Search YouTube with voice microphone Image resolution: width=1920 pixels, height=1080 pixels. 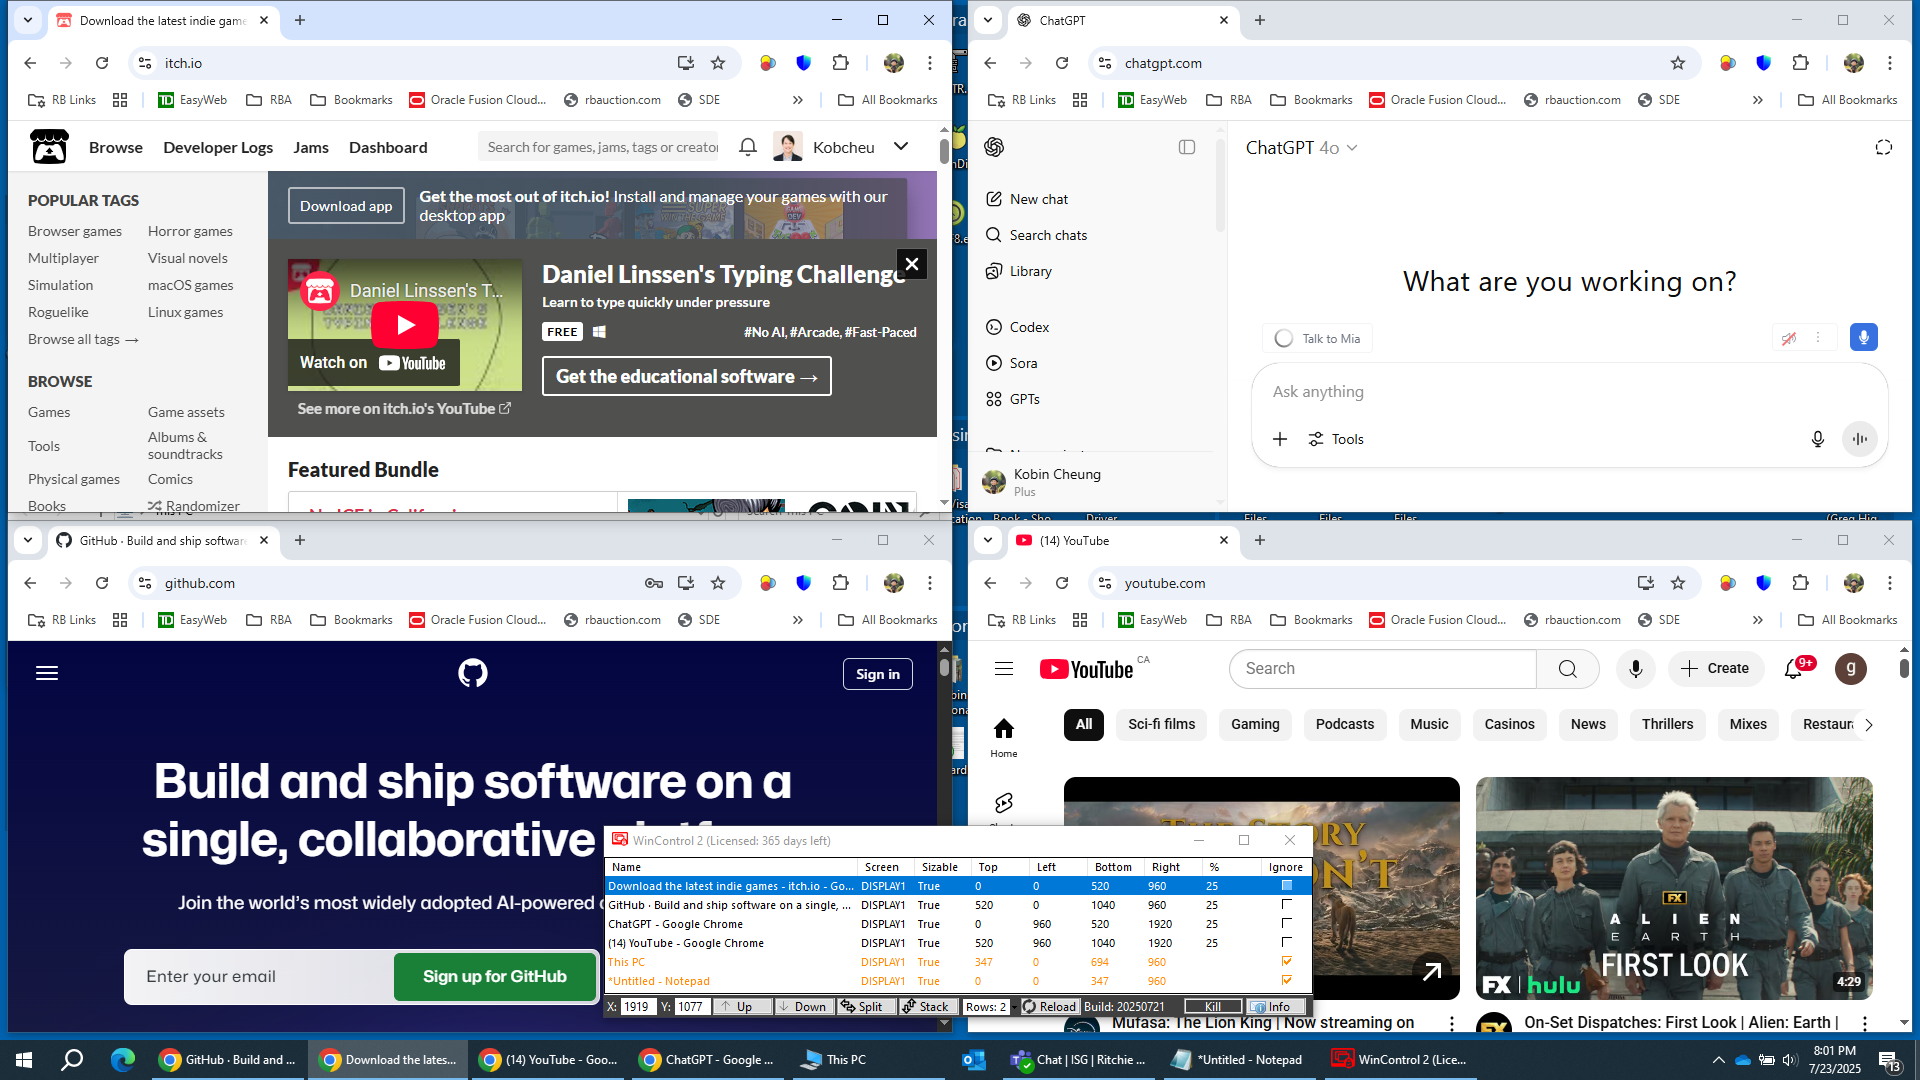point(1636,669)
